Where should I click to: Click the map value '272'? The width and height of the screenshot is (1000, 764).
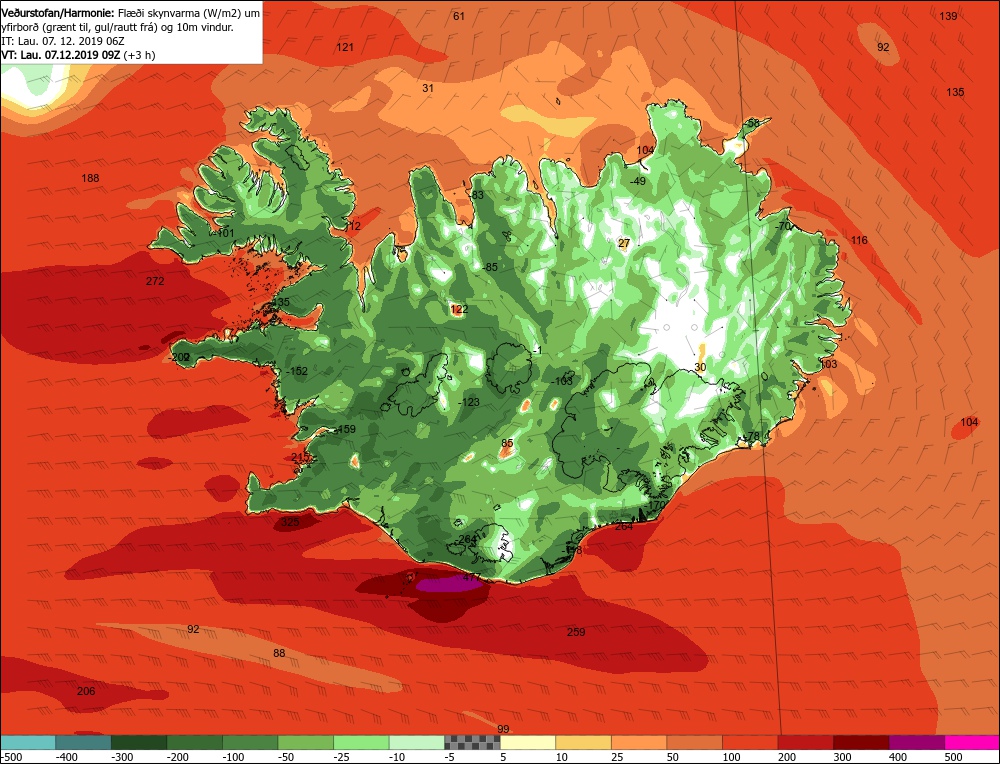pyautogui.click(x=155, y=281)
